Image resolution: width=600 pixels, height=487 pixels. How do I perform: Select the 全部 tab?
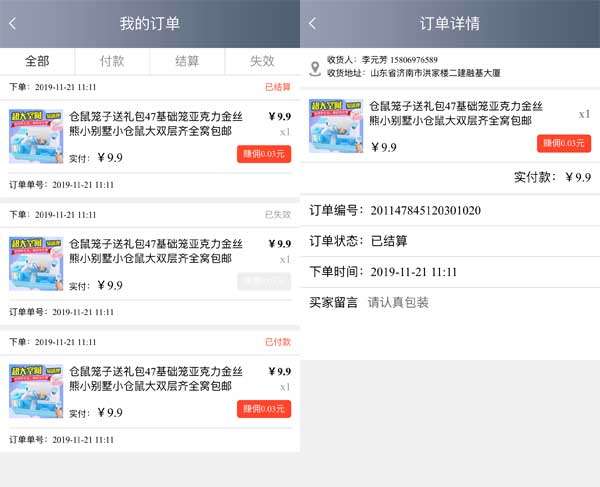tap(37, 61)
